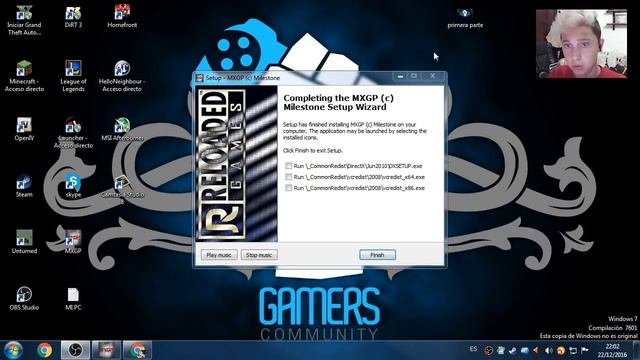This screenshot has height=360, width=640.
Task: Switch to OBS Studio in the taskbar
Action: 75,350
